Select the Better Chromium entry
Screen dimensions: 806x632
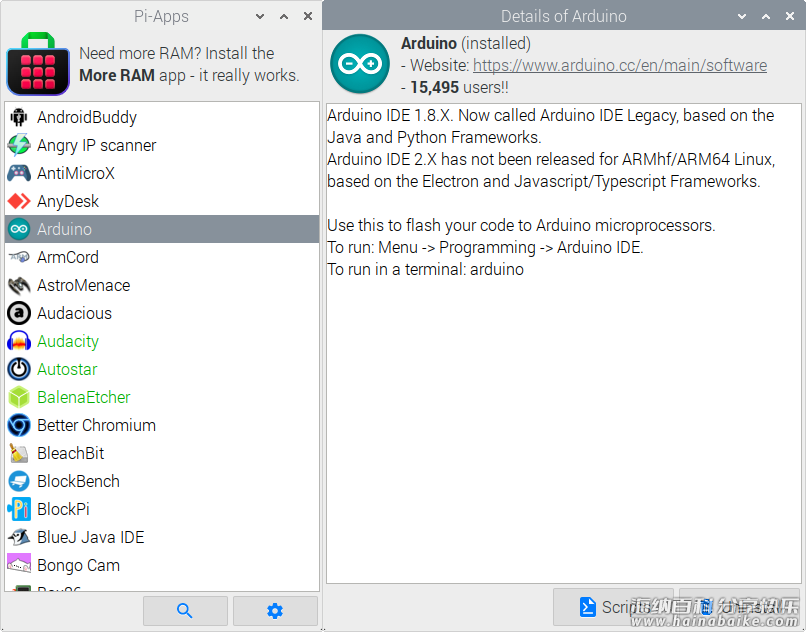click(x=162, y=425)
